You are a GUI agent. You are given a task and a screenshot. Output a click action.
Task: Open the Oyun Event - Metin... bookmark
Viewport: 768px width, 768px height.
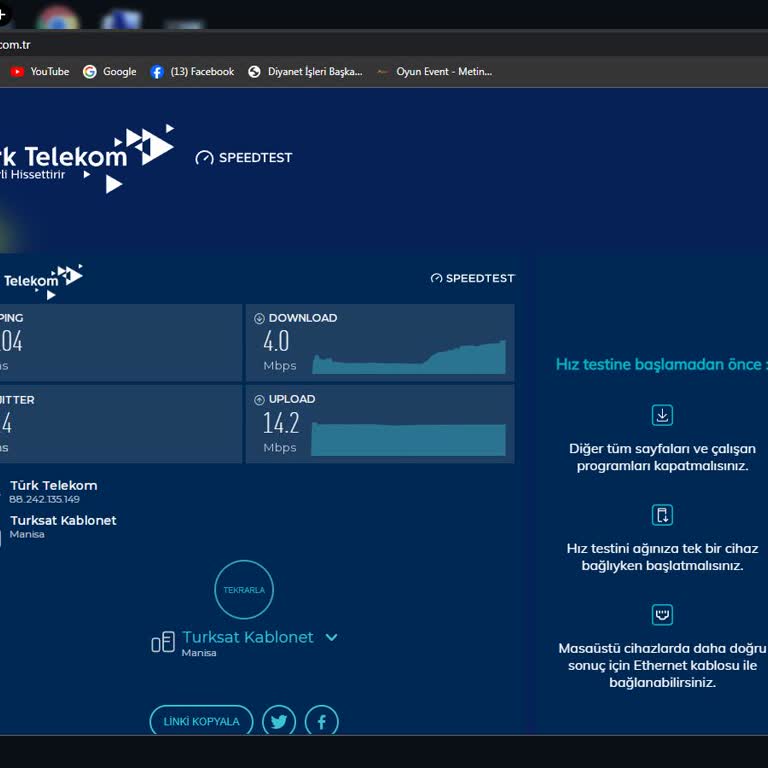(x=434, y=72)
